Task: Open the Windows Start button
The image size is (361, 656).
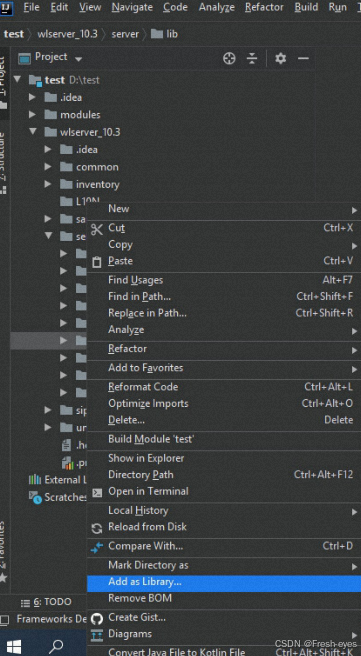Action: [14, 646]
